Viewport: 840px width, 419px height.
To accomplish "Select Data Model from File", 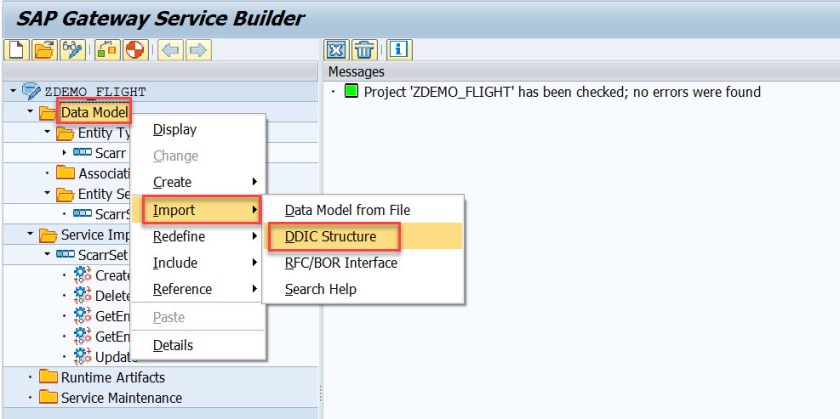I will coord(363,210).
